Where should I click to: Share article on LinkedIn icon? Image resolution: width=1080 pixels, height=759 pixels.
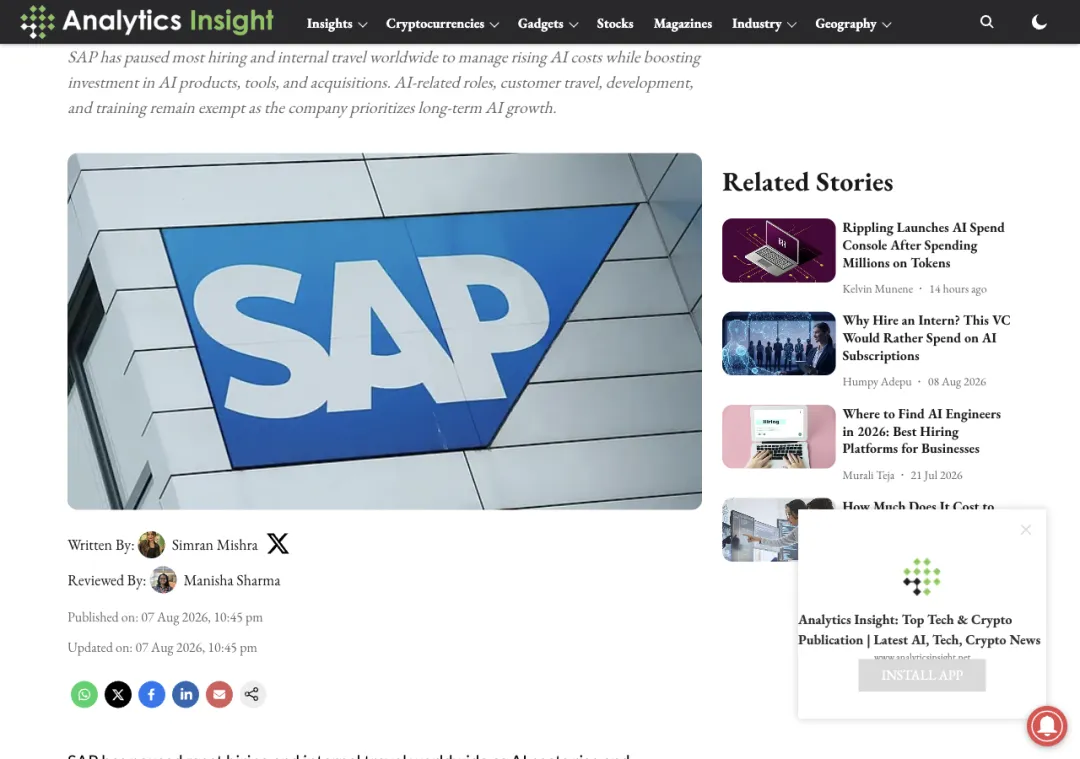coord(185,694)
